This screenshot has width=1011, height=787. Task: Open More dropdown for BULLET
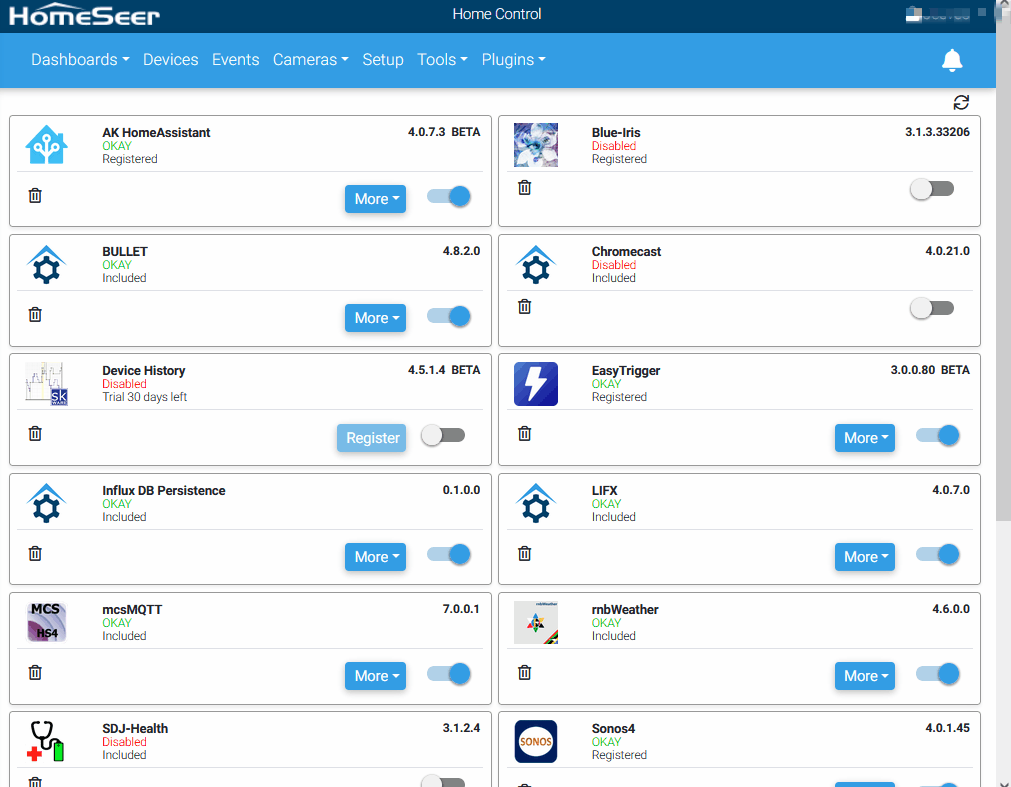point(375,318)
